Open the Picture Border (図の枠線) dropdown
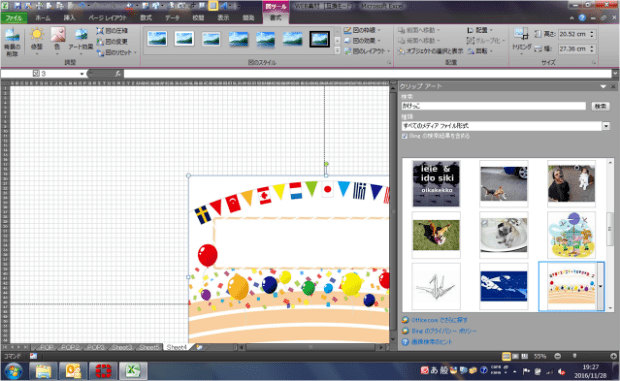 (363, 30)
